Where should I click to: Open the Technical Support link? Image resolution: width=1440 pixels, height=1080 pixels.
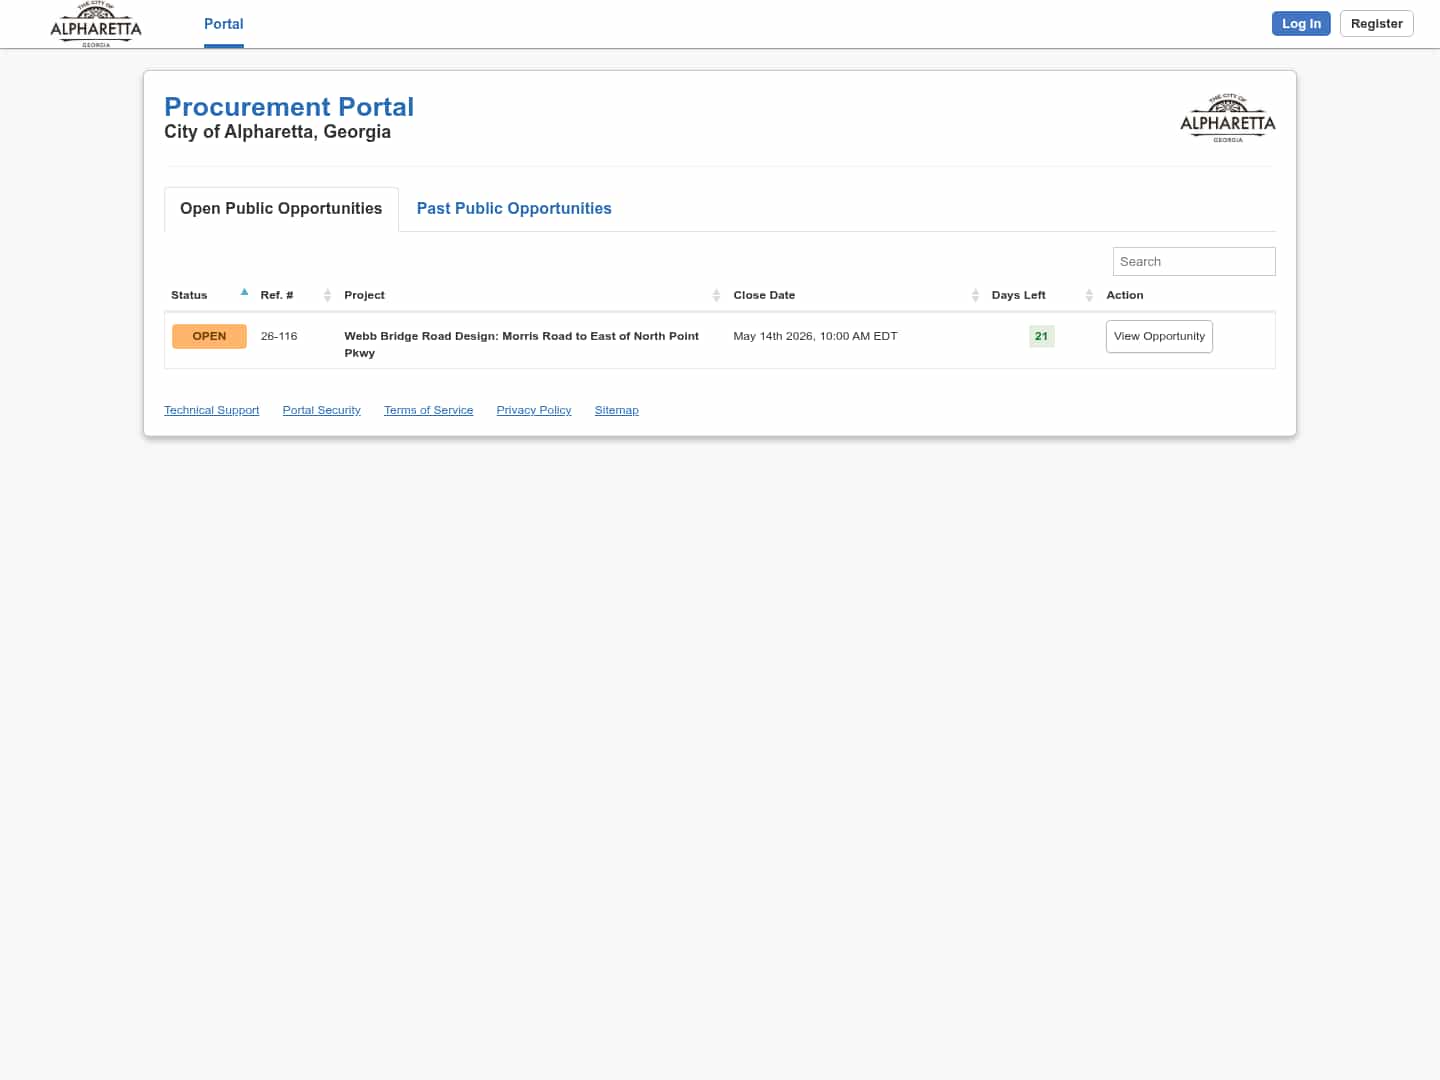[211, 410]
